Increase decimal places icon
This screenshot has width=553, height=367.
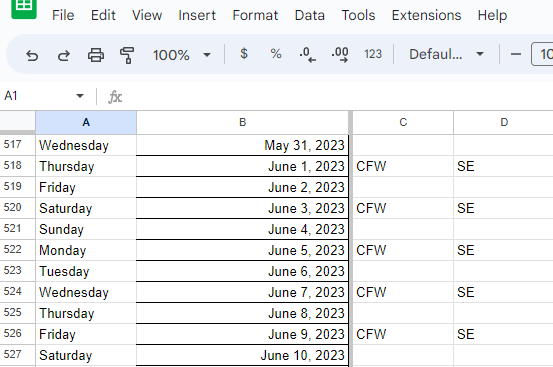pyautogui.click(x=340, y=55)
